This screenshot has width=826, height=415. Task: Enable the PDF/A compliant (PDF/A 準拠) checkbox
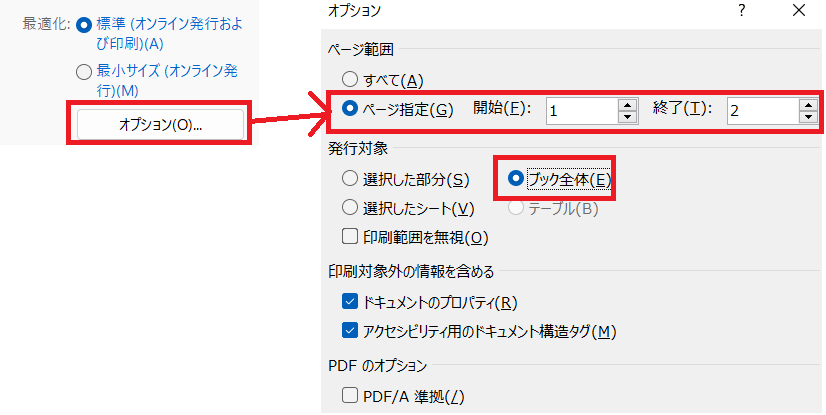(349, 396)
